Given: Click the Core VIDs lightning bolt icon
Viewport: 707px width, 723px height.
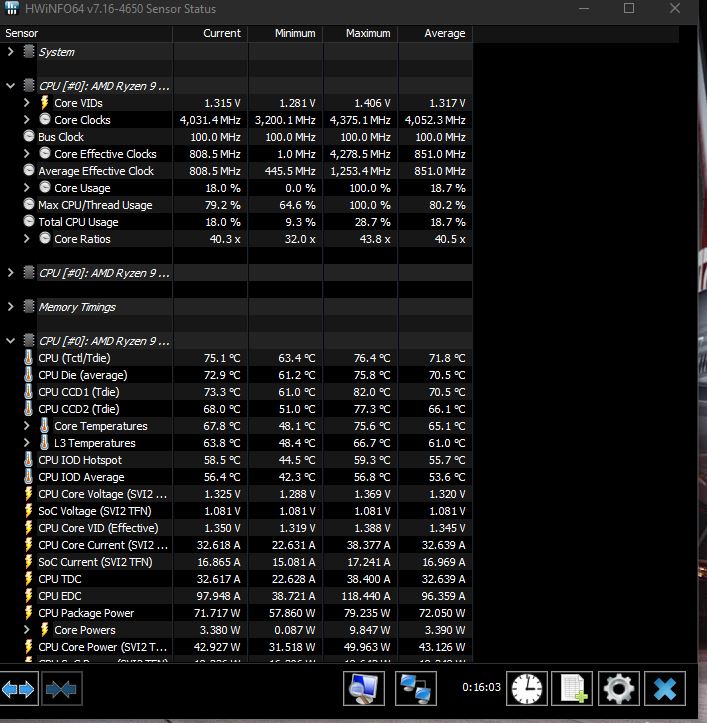Looking at the screenshot, I should pyautogui.click(x=45, y=103).
